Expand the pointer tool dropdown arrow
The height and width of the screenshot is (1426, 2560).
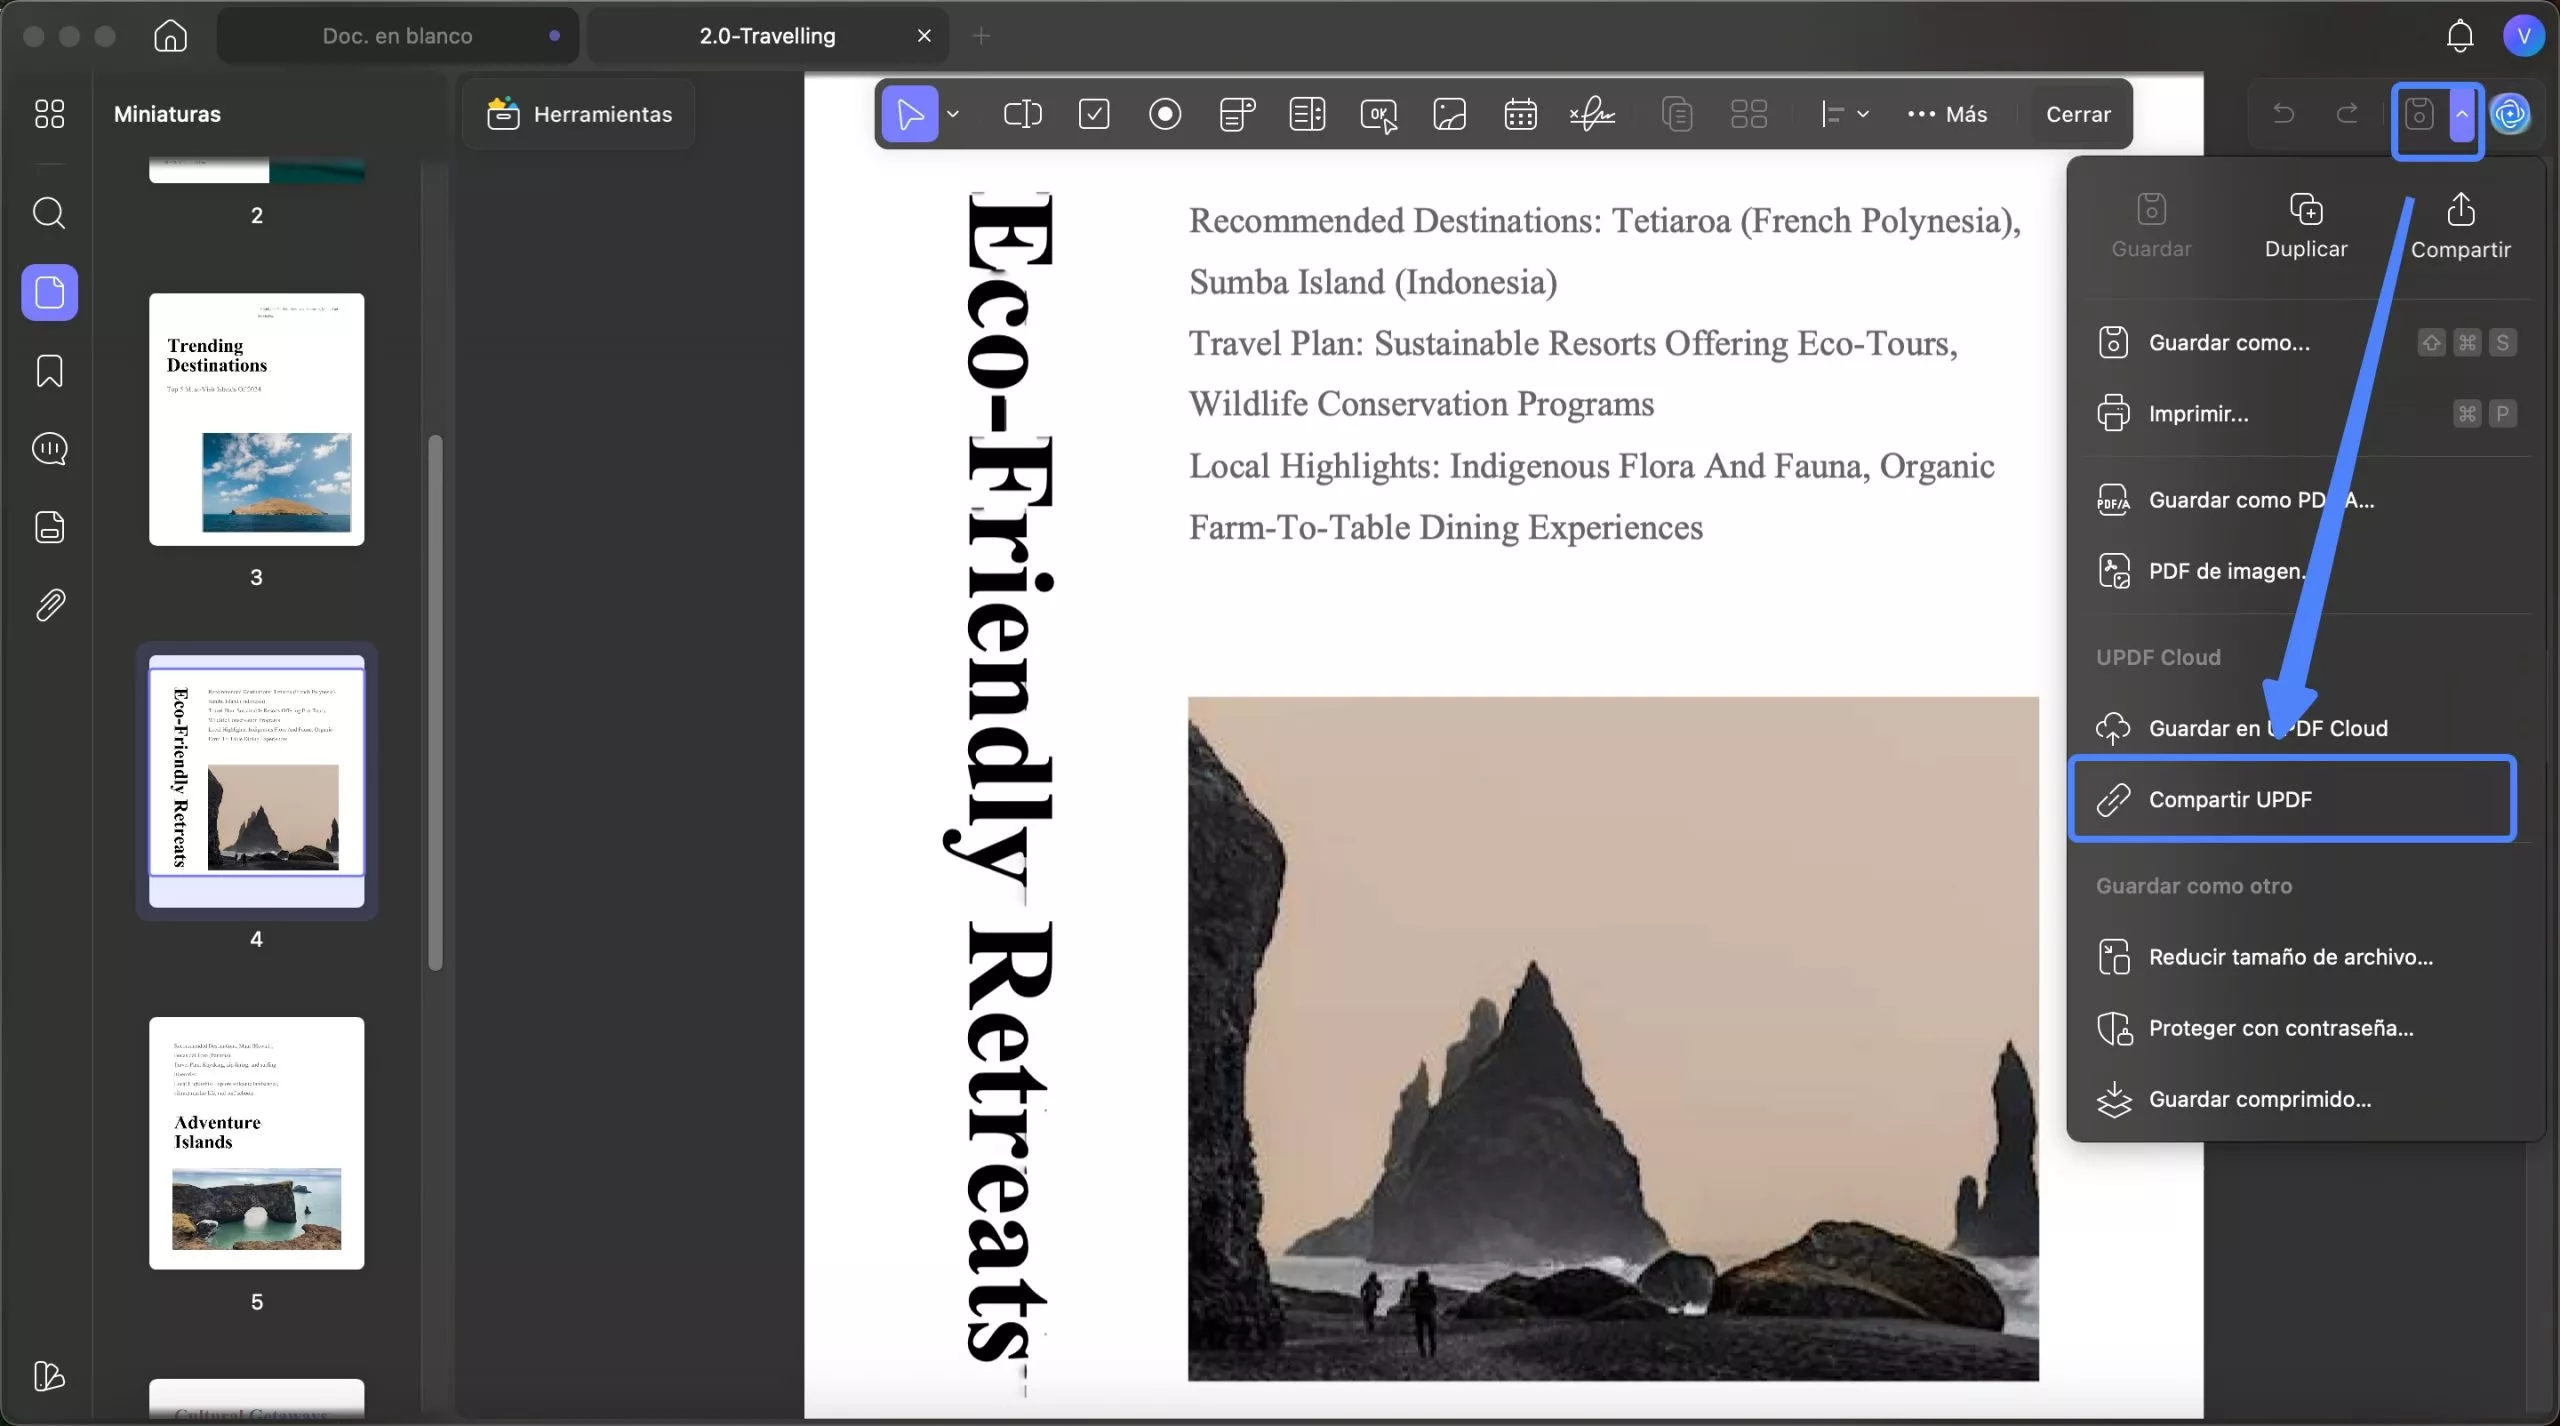point(953,114)
